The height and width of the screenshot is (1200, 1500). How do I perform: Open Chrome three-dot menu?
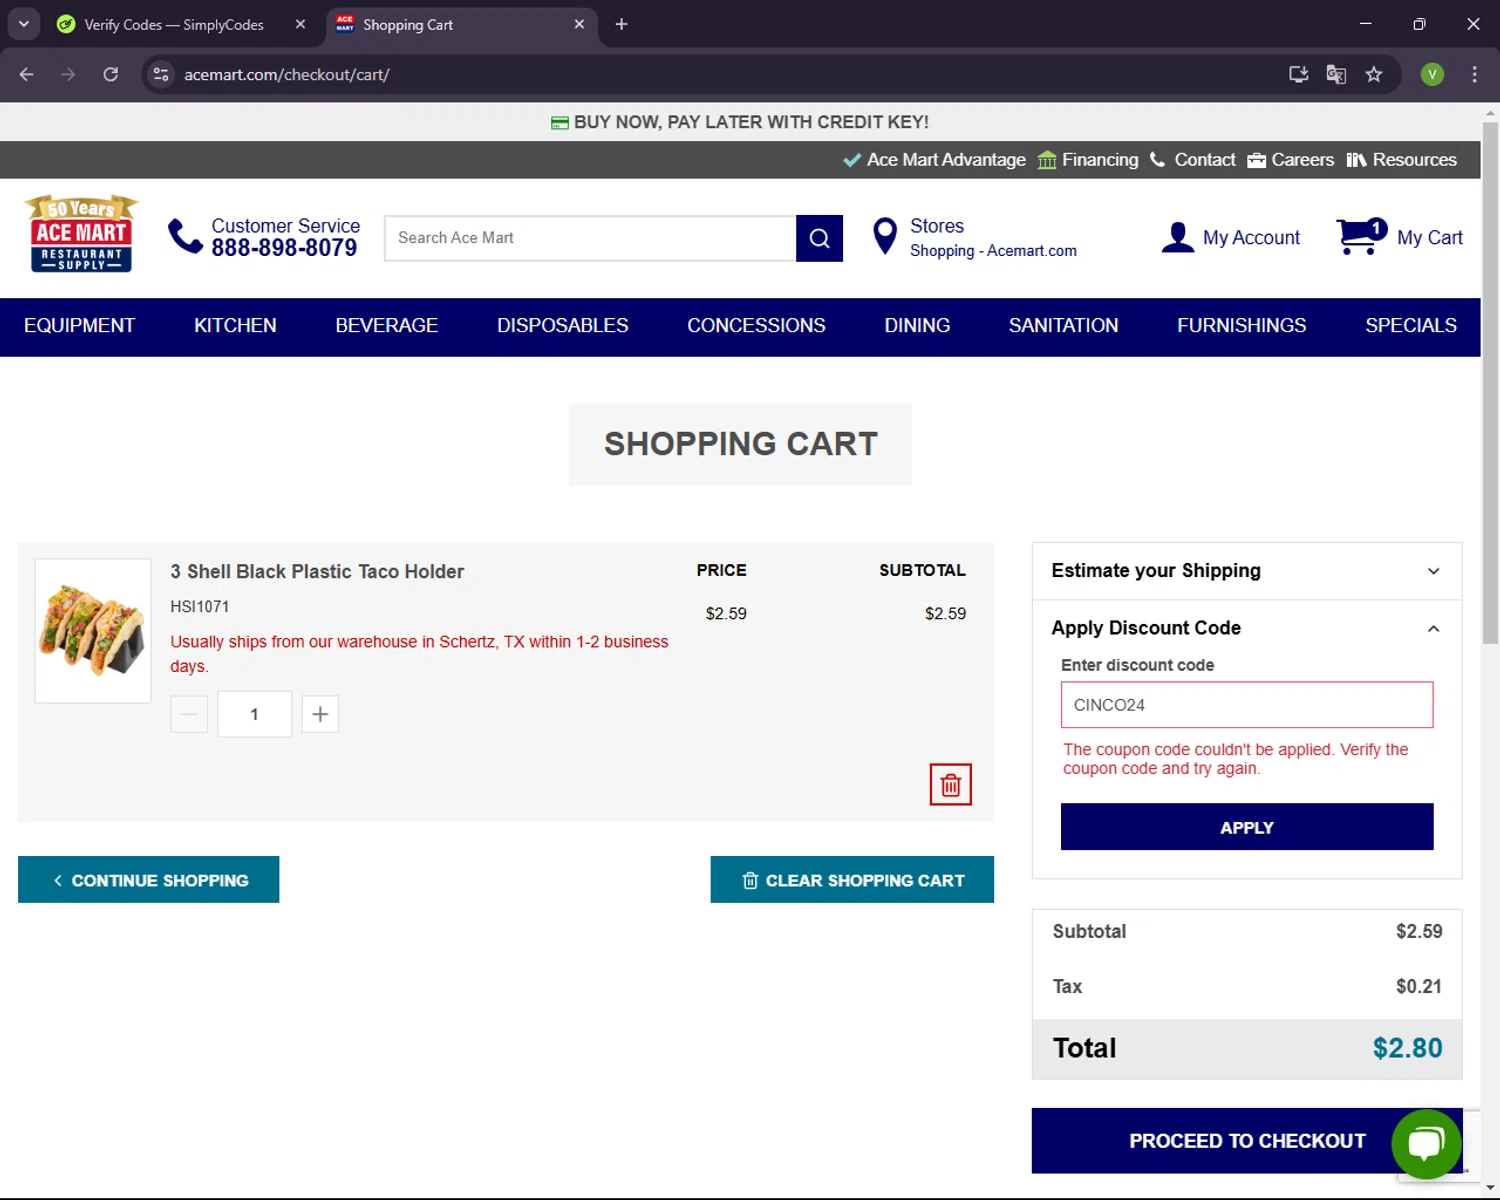tap(1474, 74)
